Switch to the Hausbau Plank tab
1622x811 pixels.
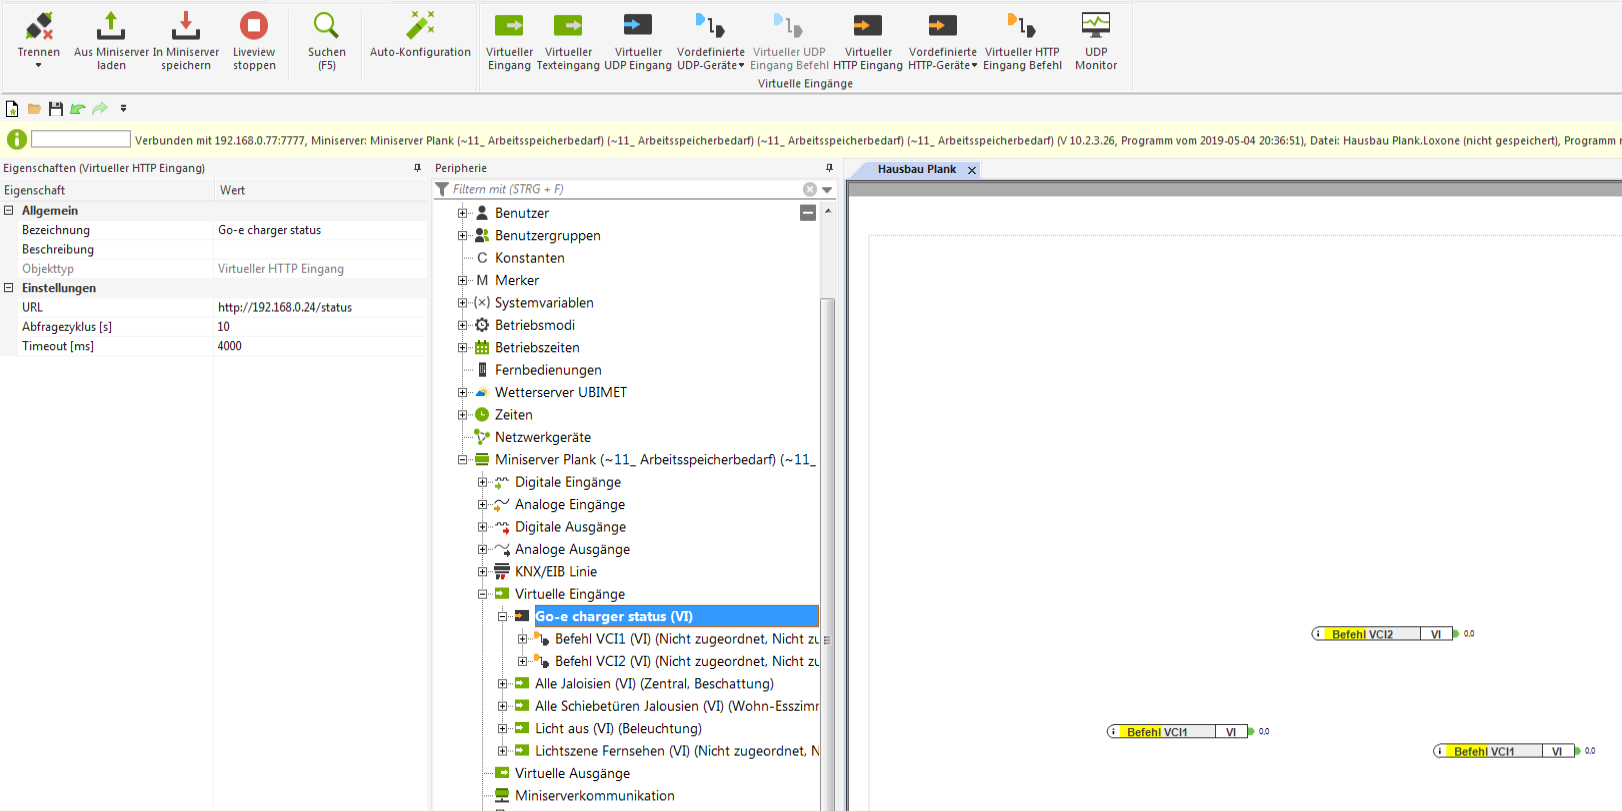pos(916,170)
